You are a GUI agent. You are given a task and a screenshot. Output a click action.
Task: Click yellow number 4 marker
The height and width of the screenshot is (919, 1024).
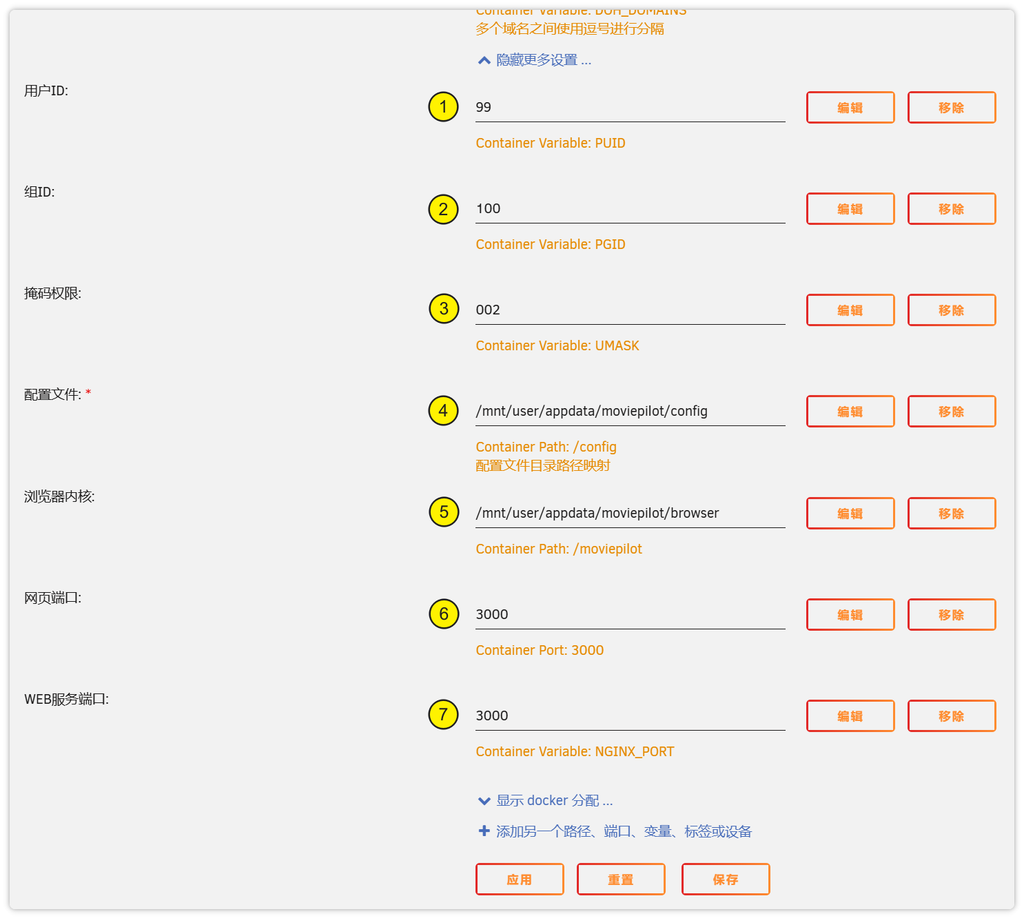(x=443, y=411)
